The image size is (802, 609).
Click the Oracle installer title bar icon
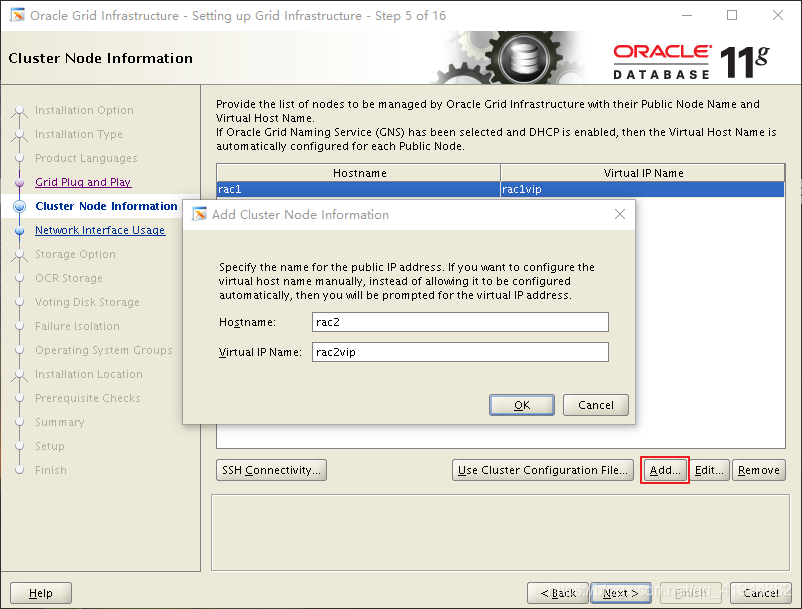click(x=17, y=15)
